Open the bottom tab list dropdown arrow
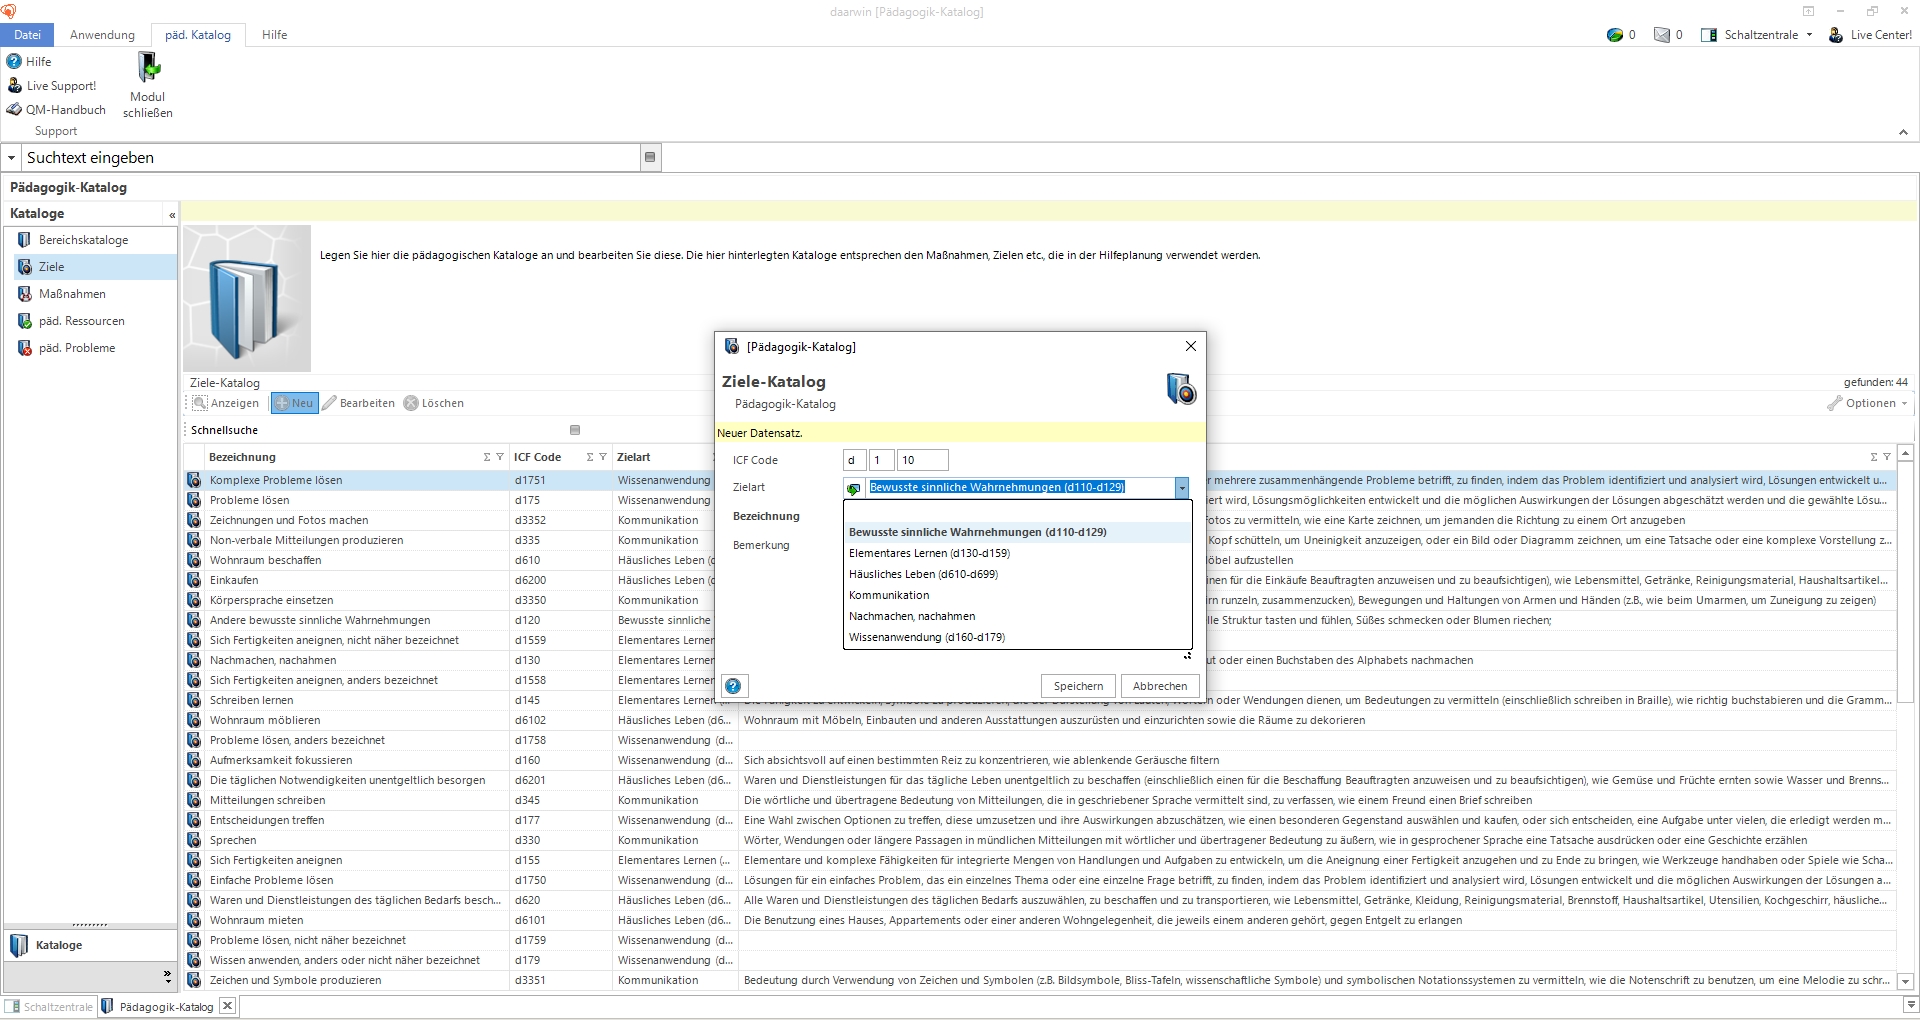1920x1020 pixels. tap(1909, 1004)
